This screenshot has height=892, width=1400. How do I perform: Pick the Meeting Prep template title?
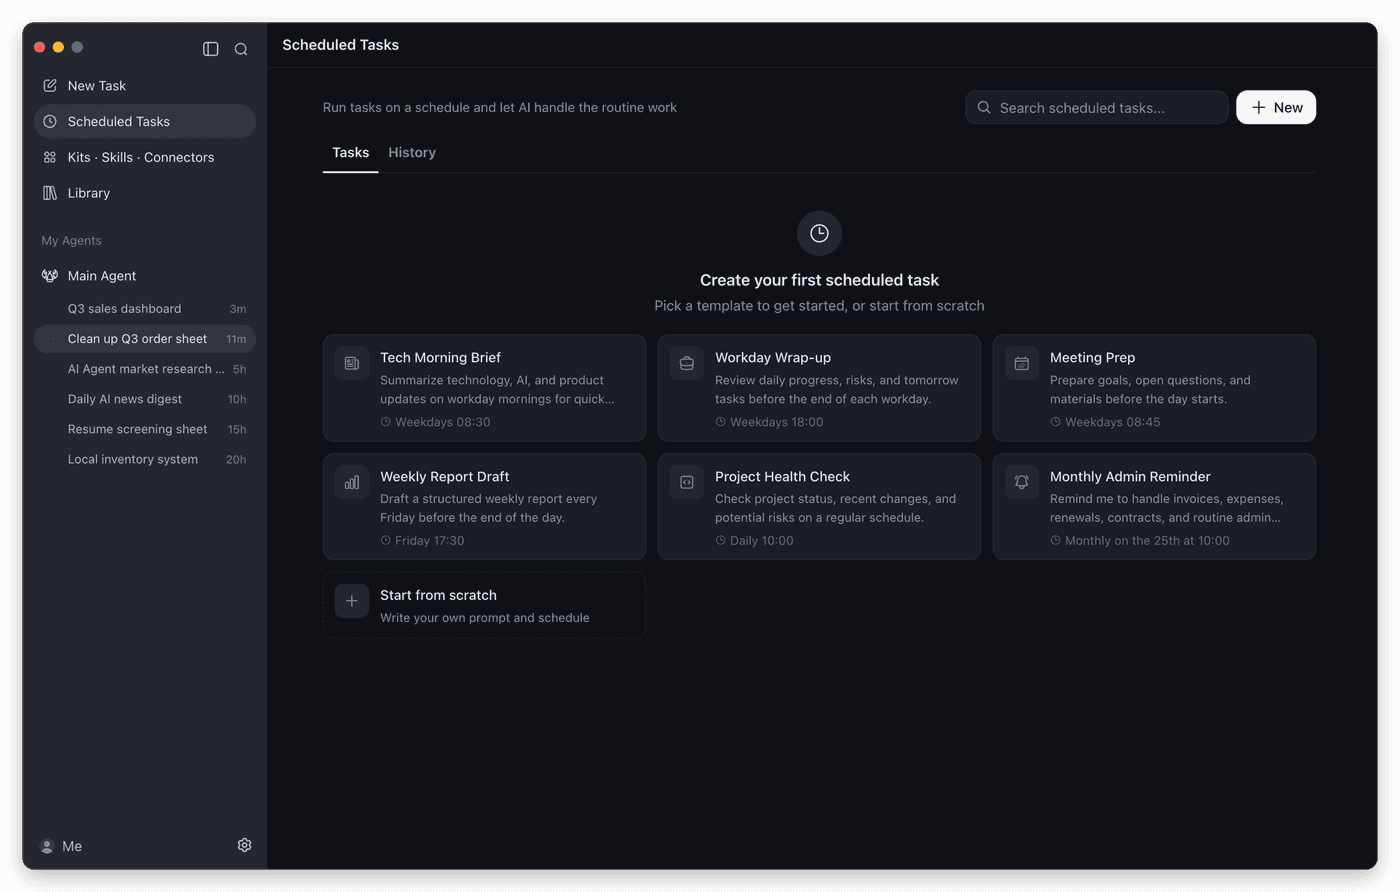coord(1092,358)
